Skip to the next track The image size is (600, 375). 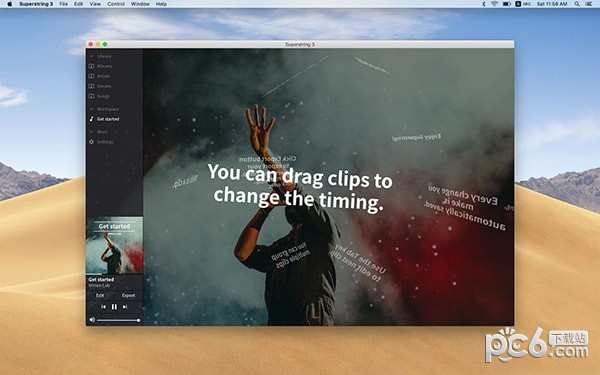coord(125,307)
